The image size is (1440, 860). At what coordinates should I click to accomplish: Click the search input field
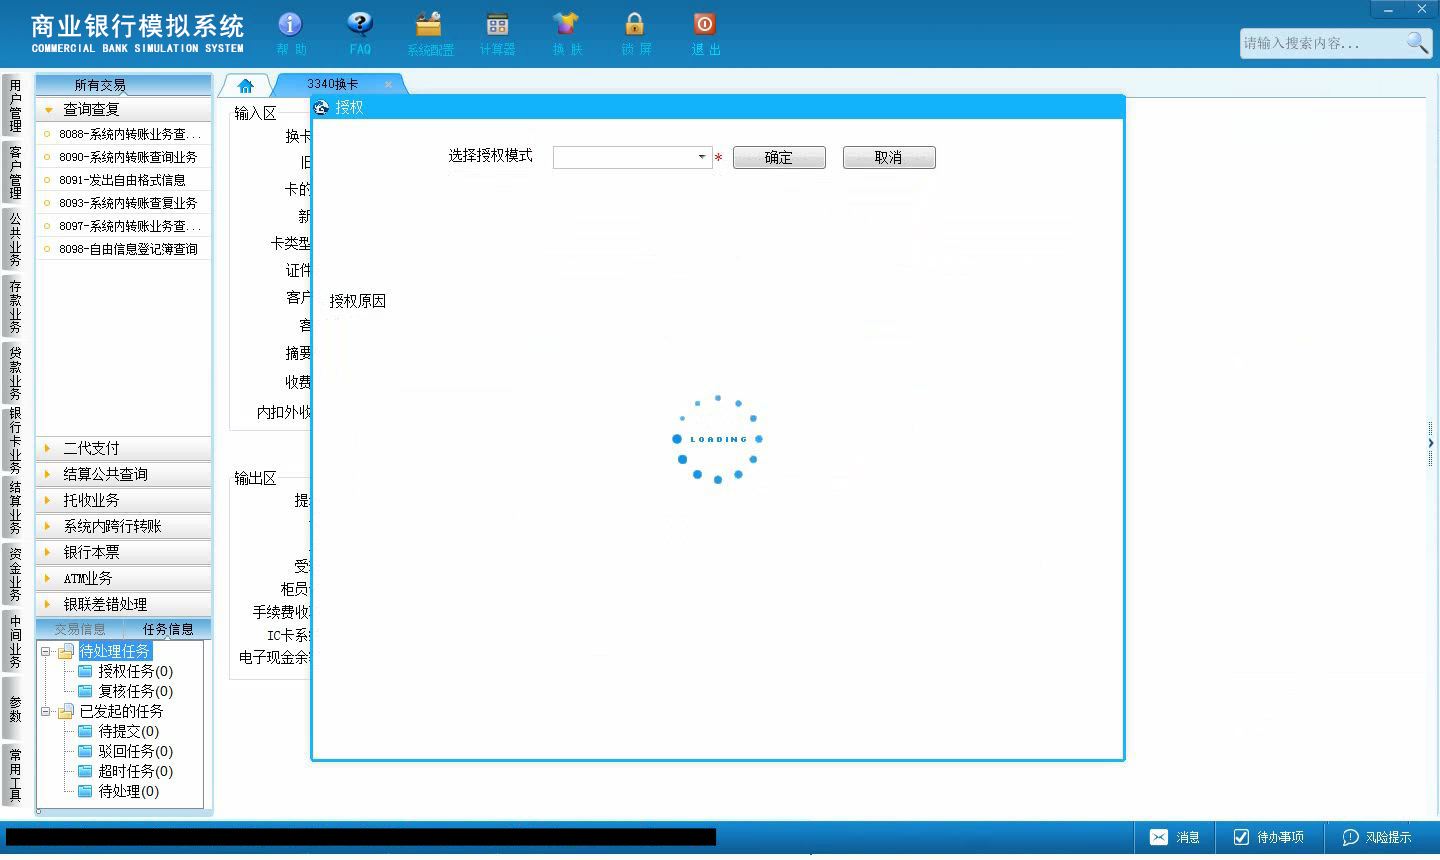pos(1322,43)
